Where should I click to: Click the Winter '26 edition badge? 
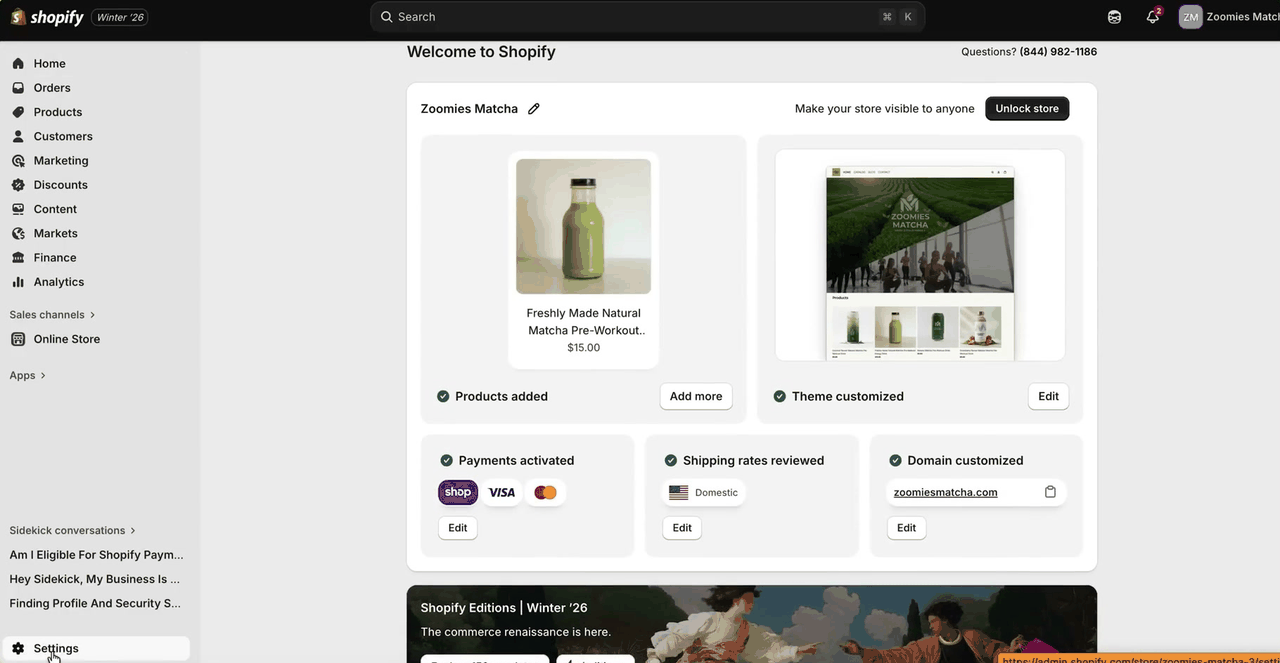click(120, 17)
